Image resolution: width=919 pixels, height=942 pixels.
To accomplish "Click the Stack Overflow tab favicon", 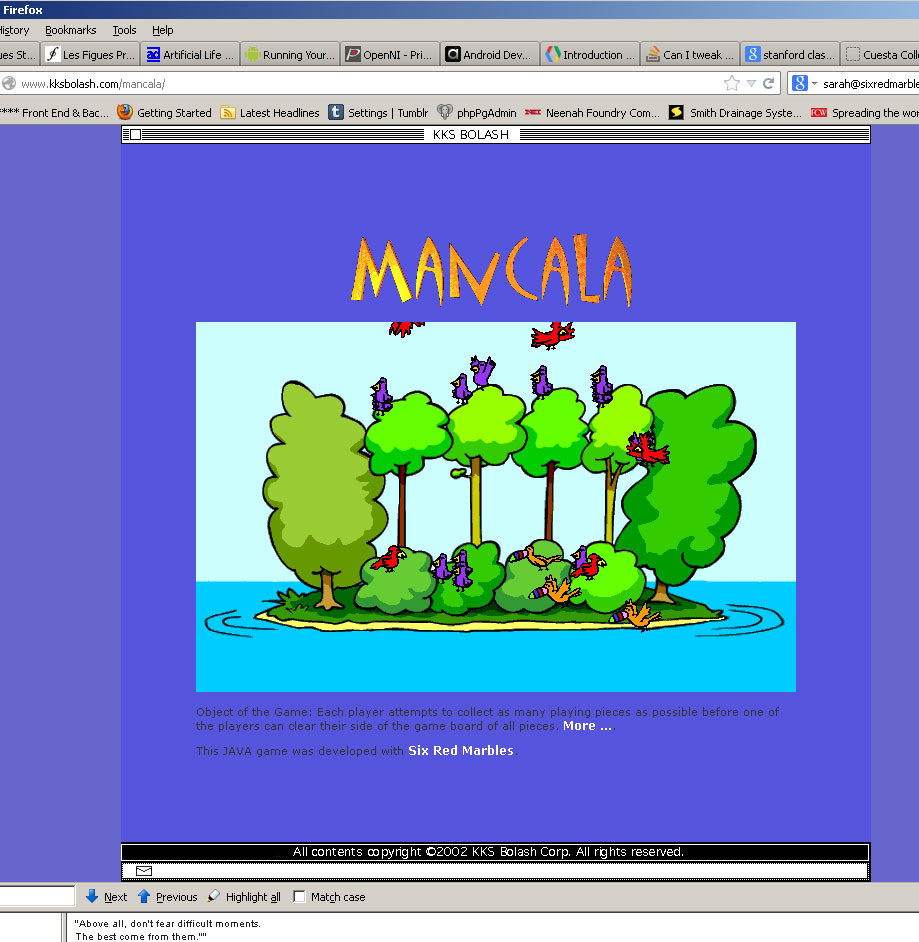I will click(x=652, y=55).
